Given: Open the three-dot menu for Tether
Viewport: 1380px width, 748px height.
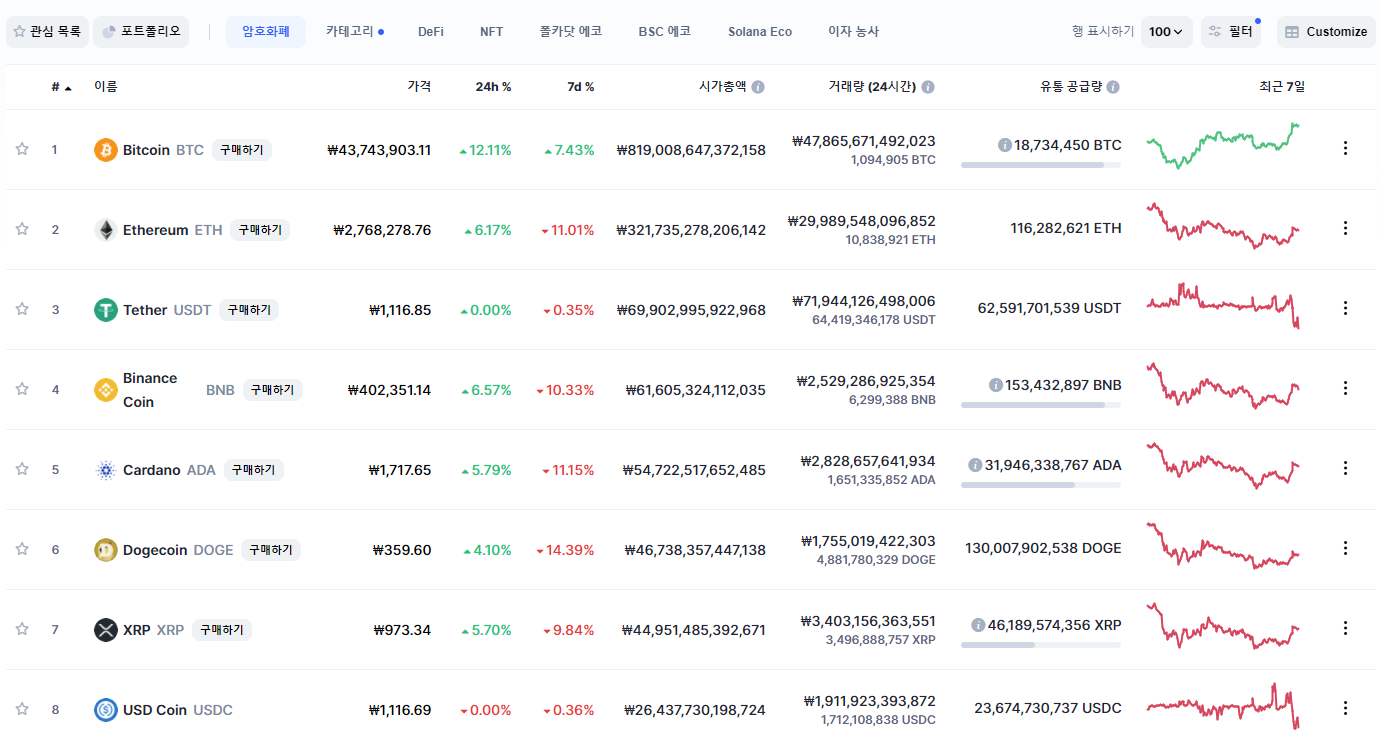Looking at the screenshot, I should point(1345,308).
